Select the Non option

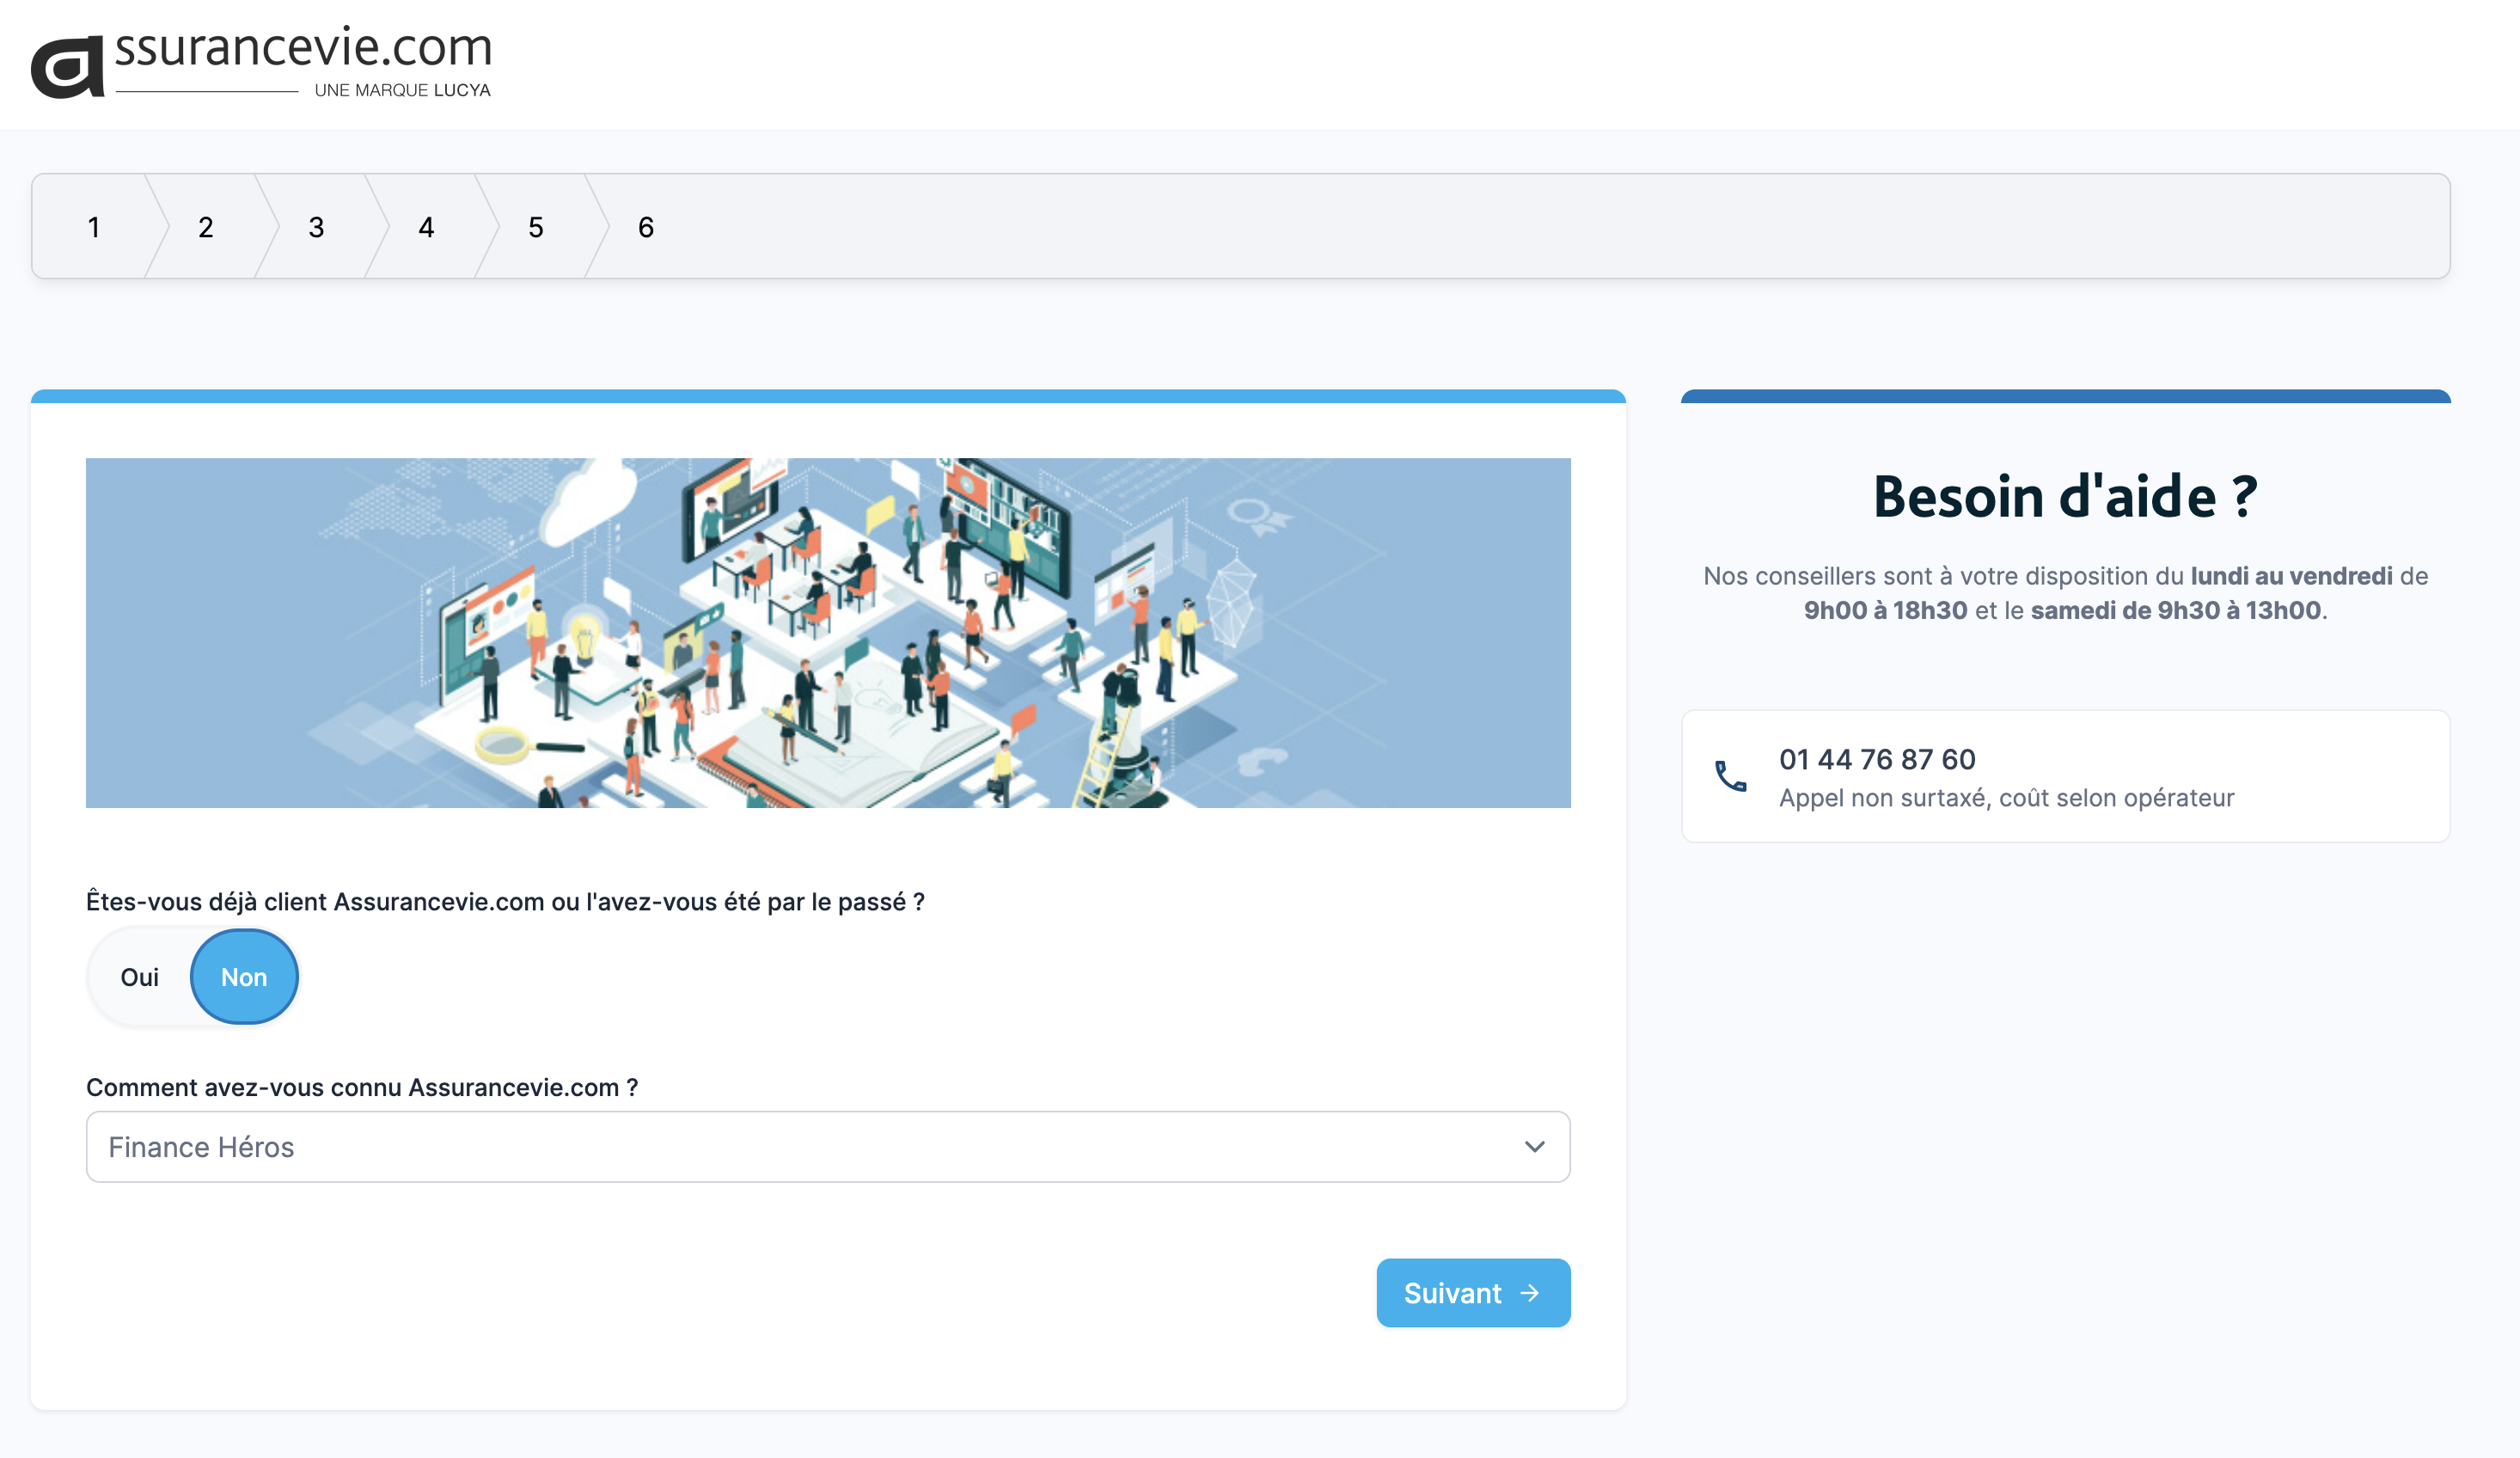[x=244, y=977]
